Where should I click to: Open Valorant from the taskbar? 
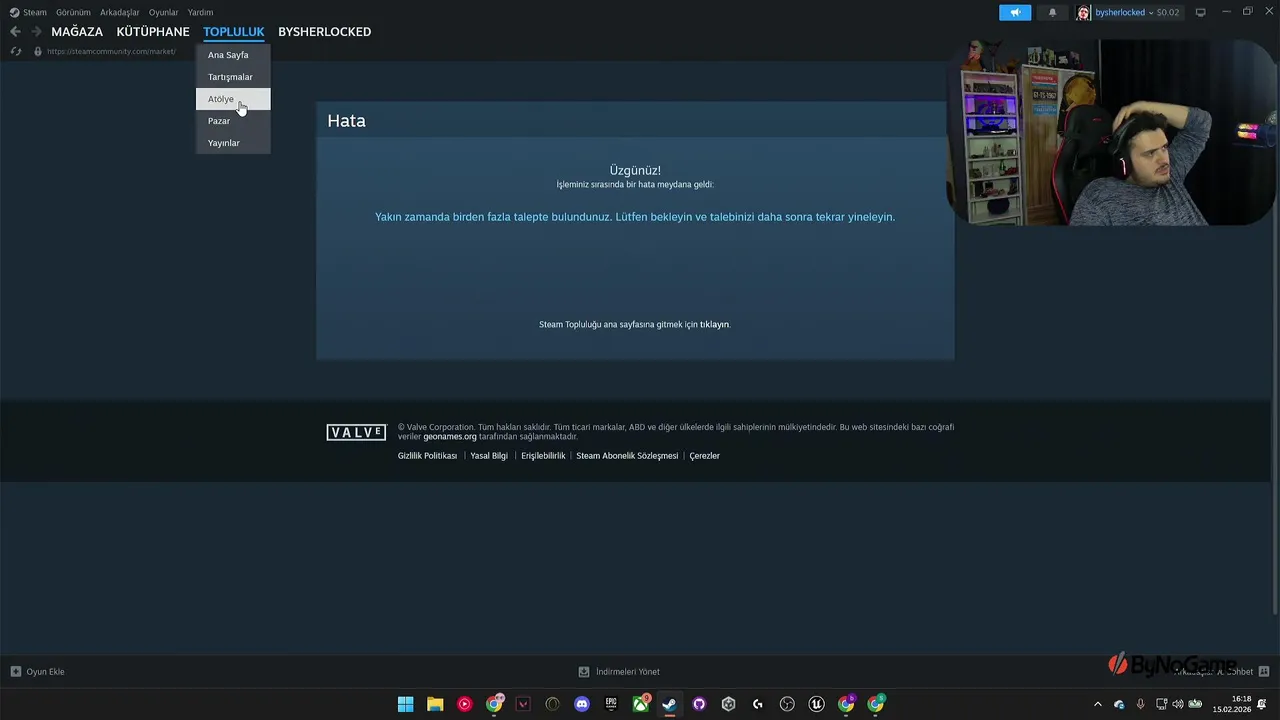tap(523, 704)
